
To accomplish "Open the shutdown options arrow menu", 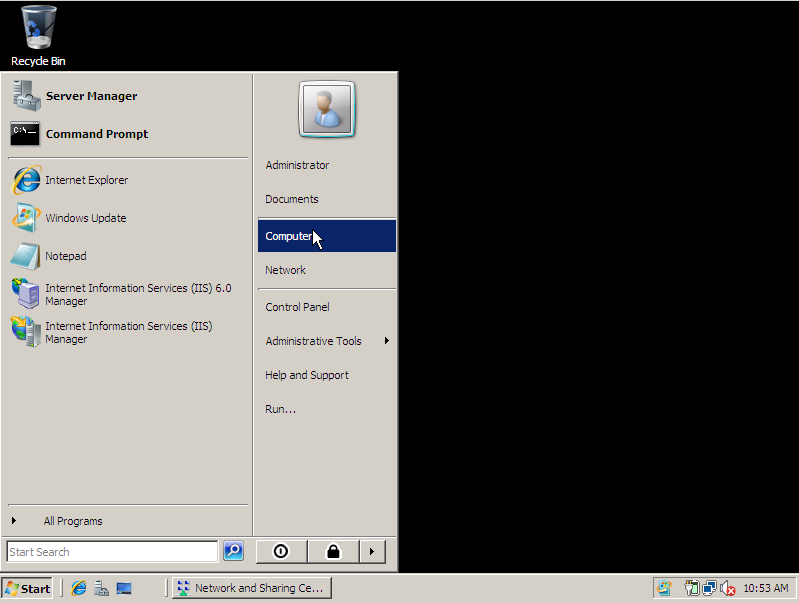I will point(372,552).
